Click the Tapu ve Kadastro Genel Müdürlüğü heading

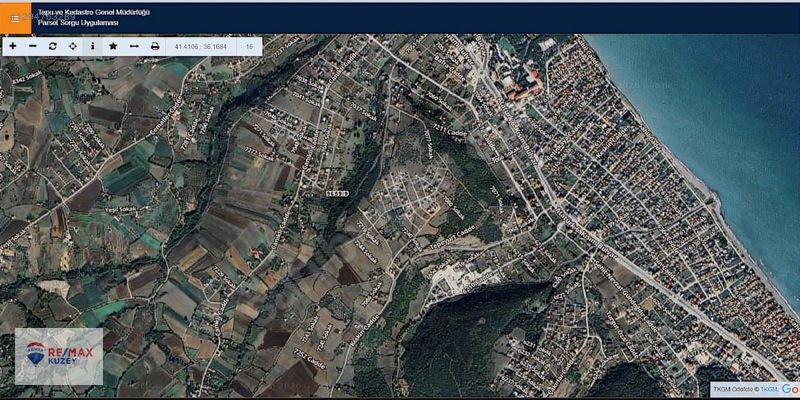(x=94, y=12)
